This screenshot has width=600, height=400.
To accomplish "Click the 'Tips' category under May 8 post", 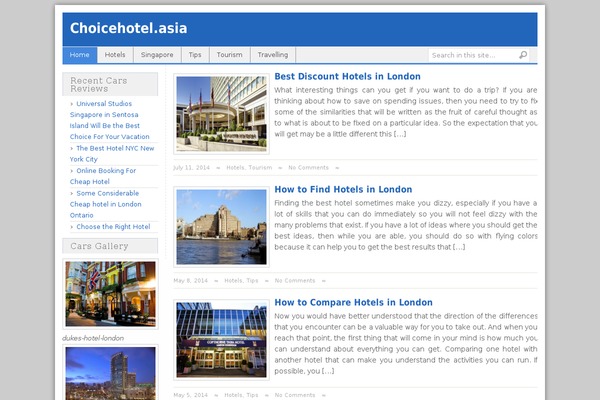I will click(x=252, y=281).
